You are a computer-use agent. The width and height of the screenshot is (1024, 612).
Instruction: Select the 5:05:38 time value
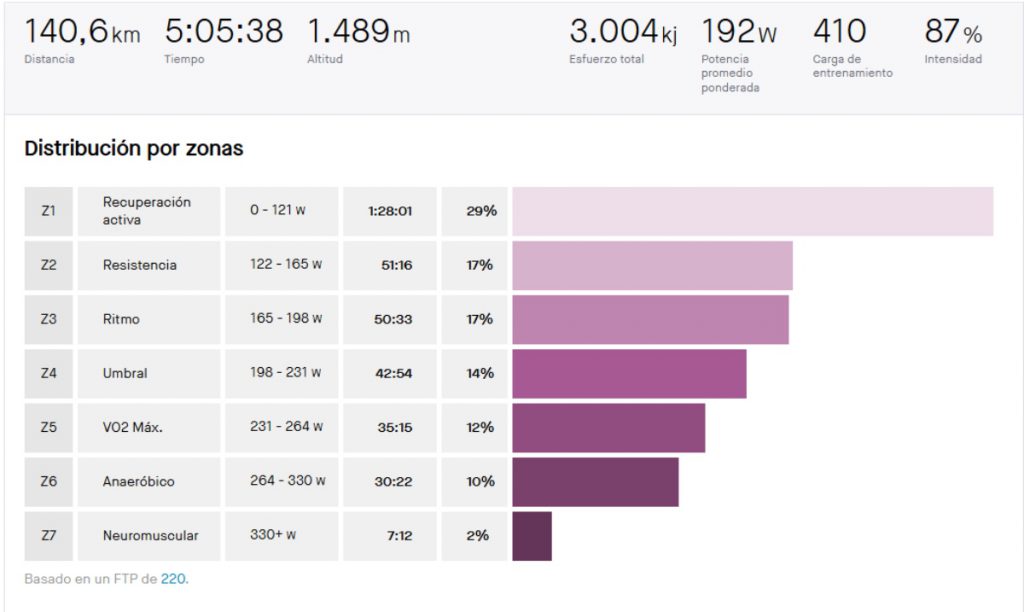[223, 32]
